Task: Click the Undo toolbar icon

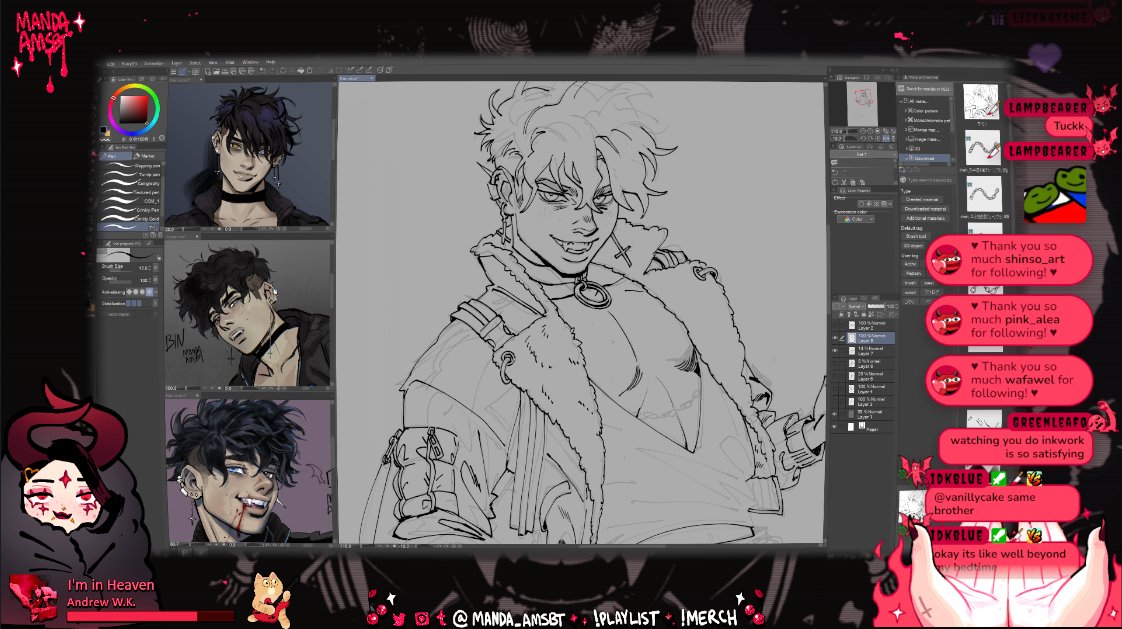Action: [262, 71]
